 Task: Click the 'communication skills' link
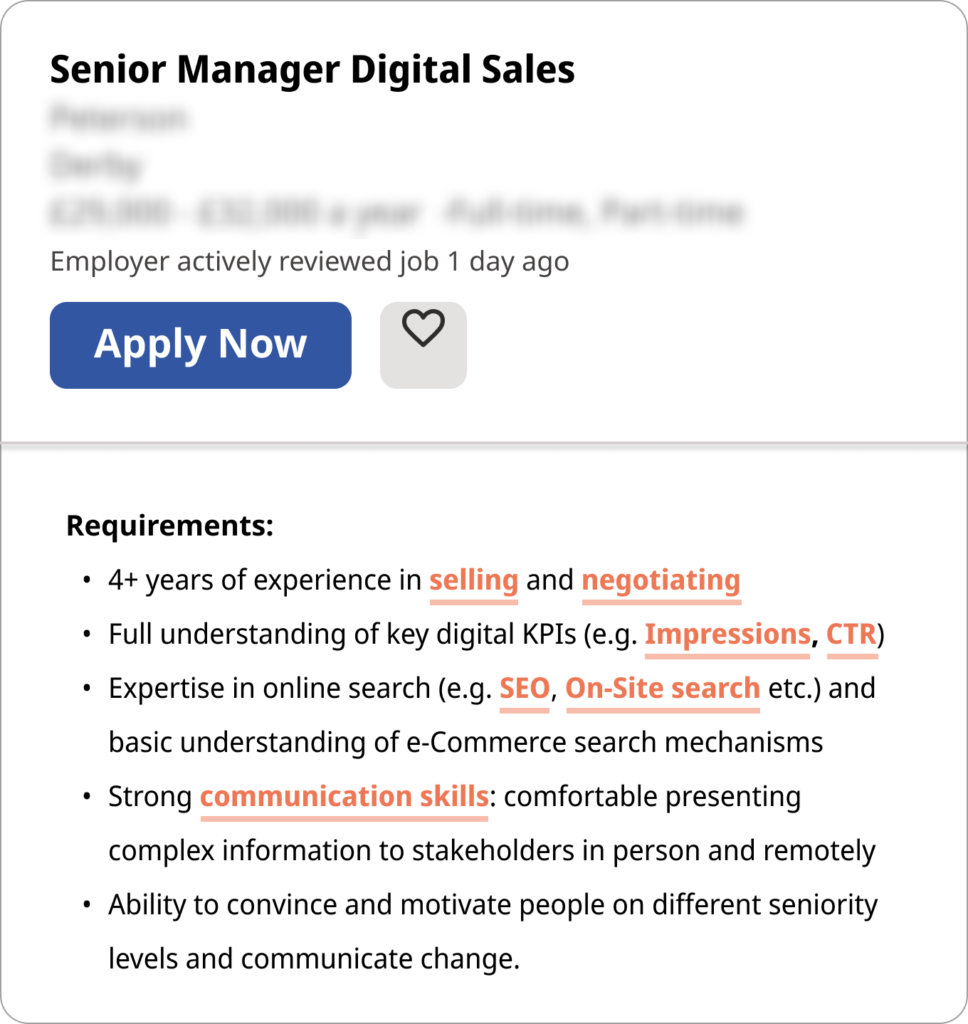pyautogui.click(x=344, y=797)
